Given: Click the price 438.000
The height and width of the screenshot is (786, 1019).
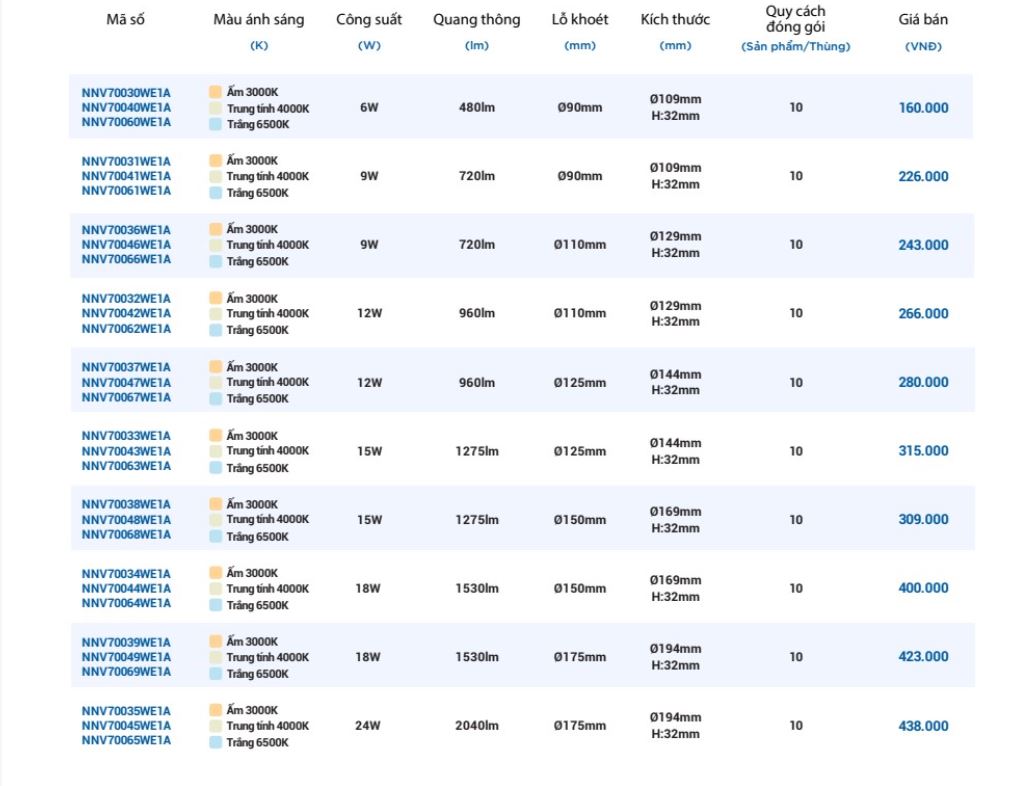Looking at the screenshot, I should [923, 726].
